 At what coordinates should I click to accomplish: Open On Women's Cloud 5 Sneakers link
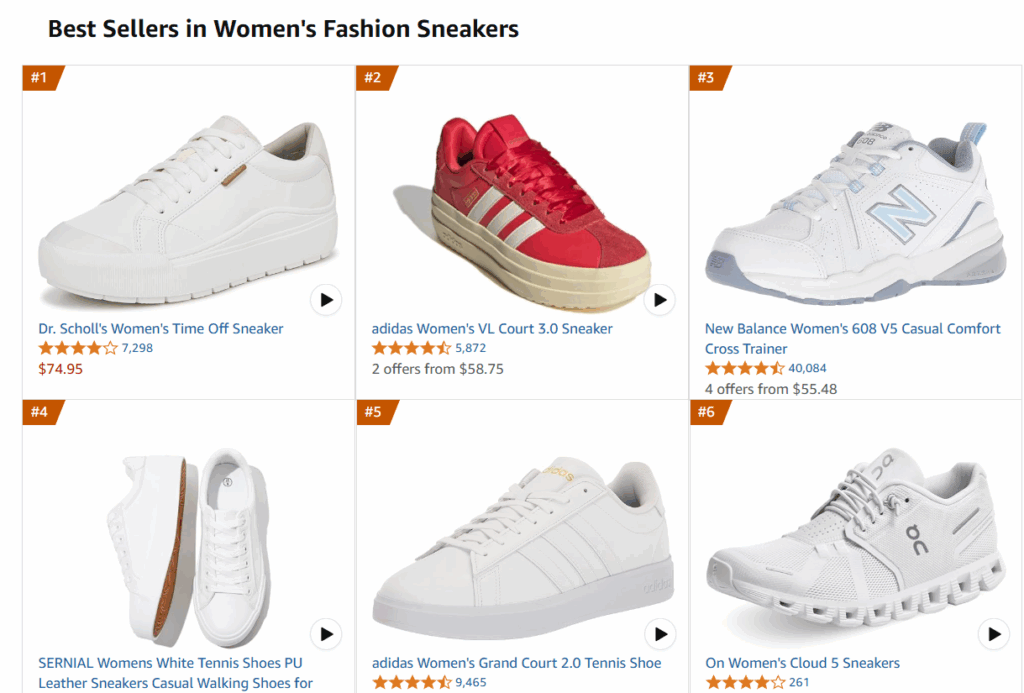coord(802,663)
